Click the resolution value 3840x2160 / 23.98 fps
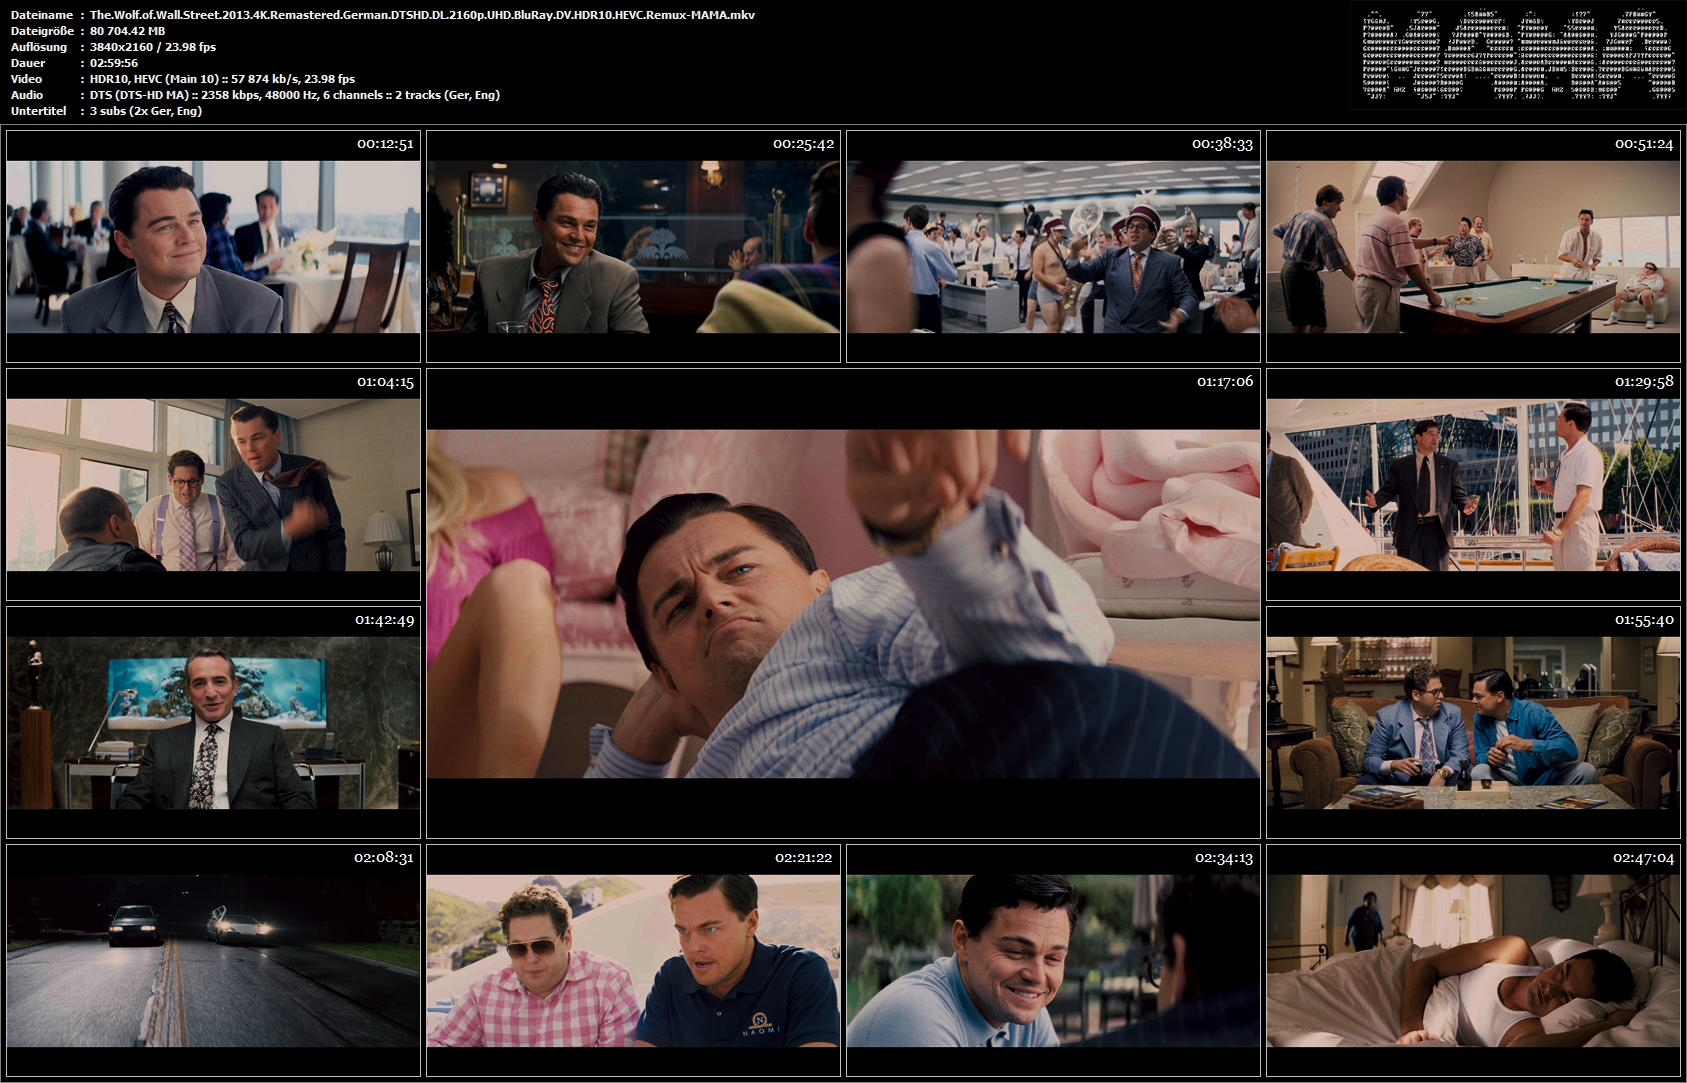Image resolution: width=1687 pixels, height=1083 pixels. pos(153,47)
